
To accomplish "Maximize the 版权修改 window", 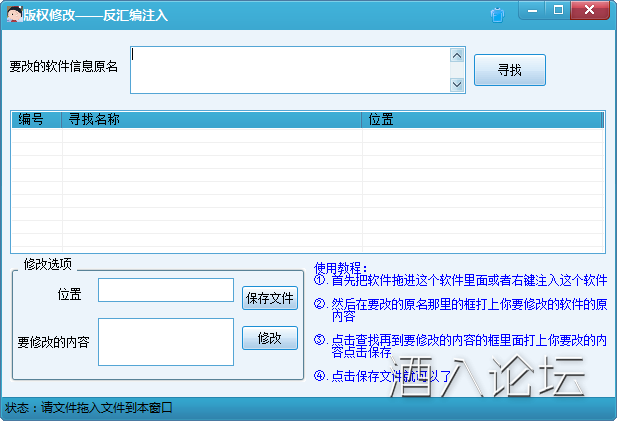I will 559,11.
